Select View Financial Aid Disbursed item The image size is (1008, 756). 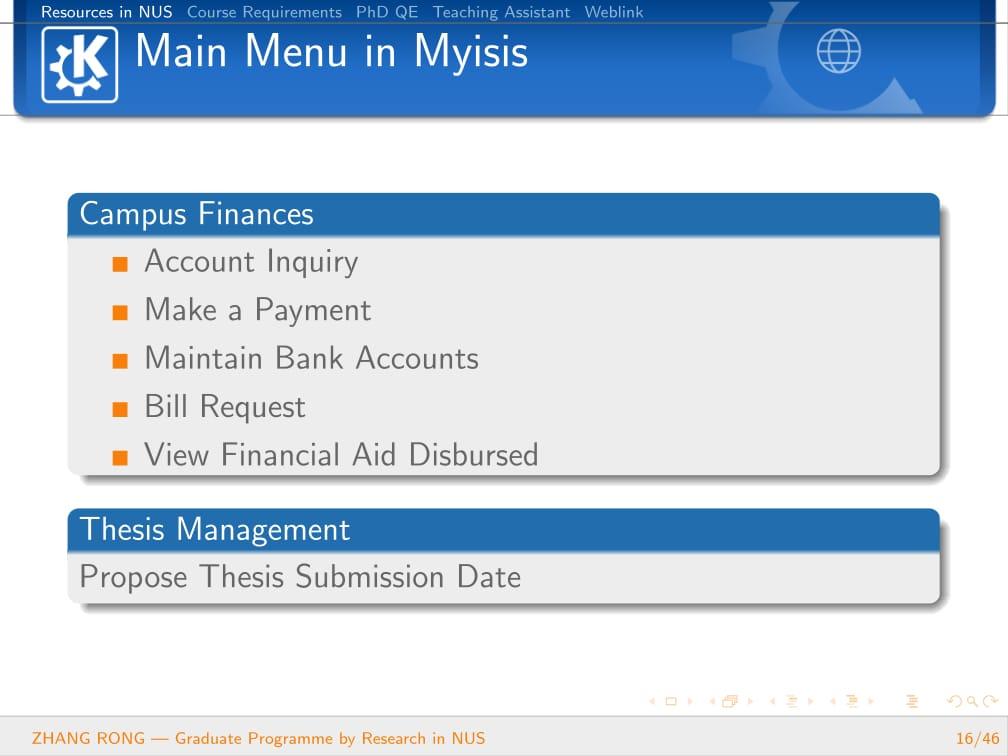coord(341,454)
